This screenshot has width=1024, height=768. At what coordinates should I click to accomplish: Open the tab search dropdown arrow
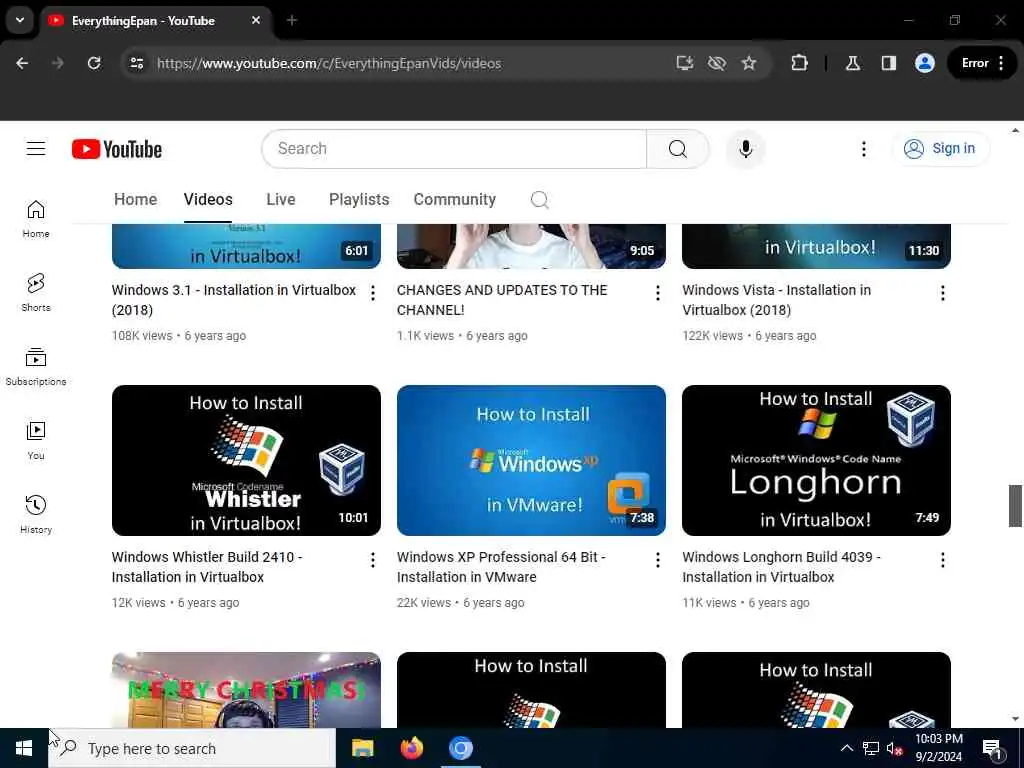pos(20,20)
